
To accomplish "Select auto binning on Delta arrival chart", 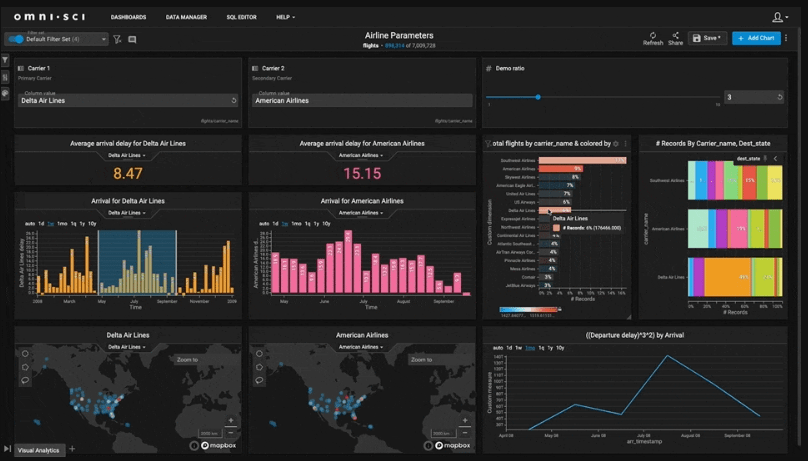I will point(30,224).
